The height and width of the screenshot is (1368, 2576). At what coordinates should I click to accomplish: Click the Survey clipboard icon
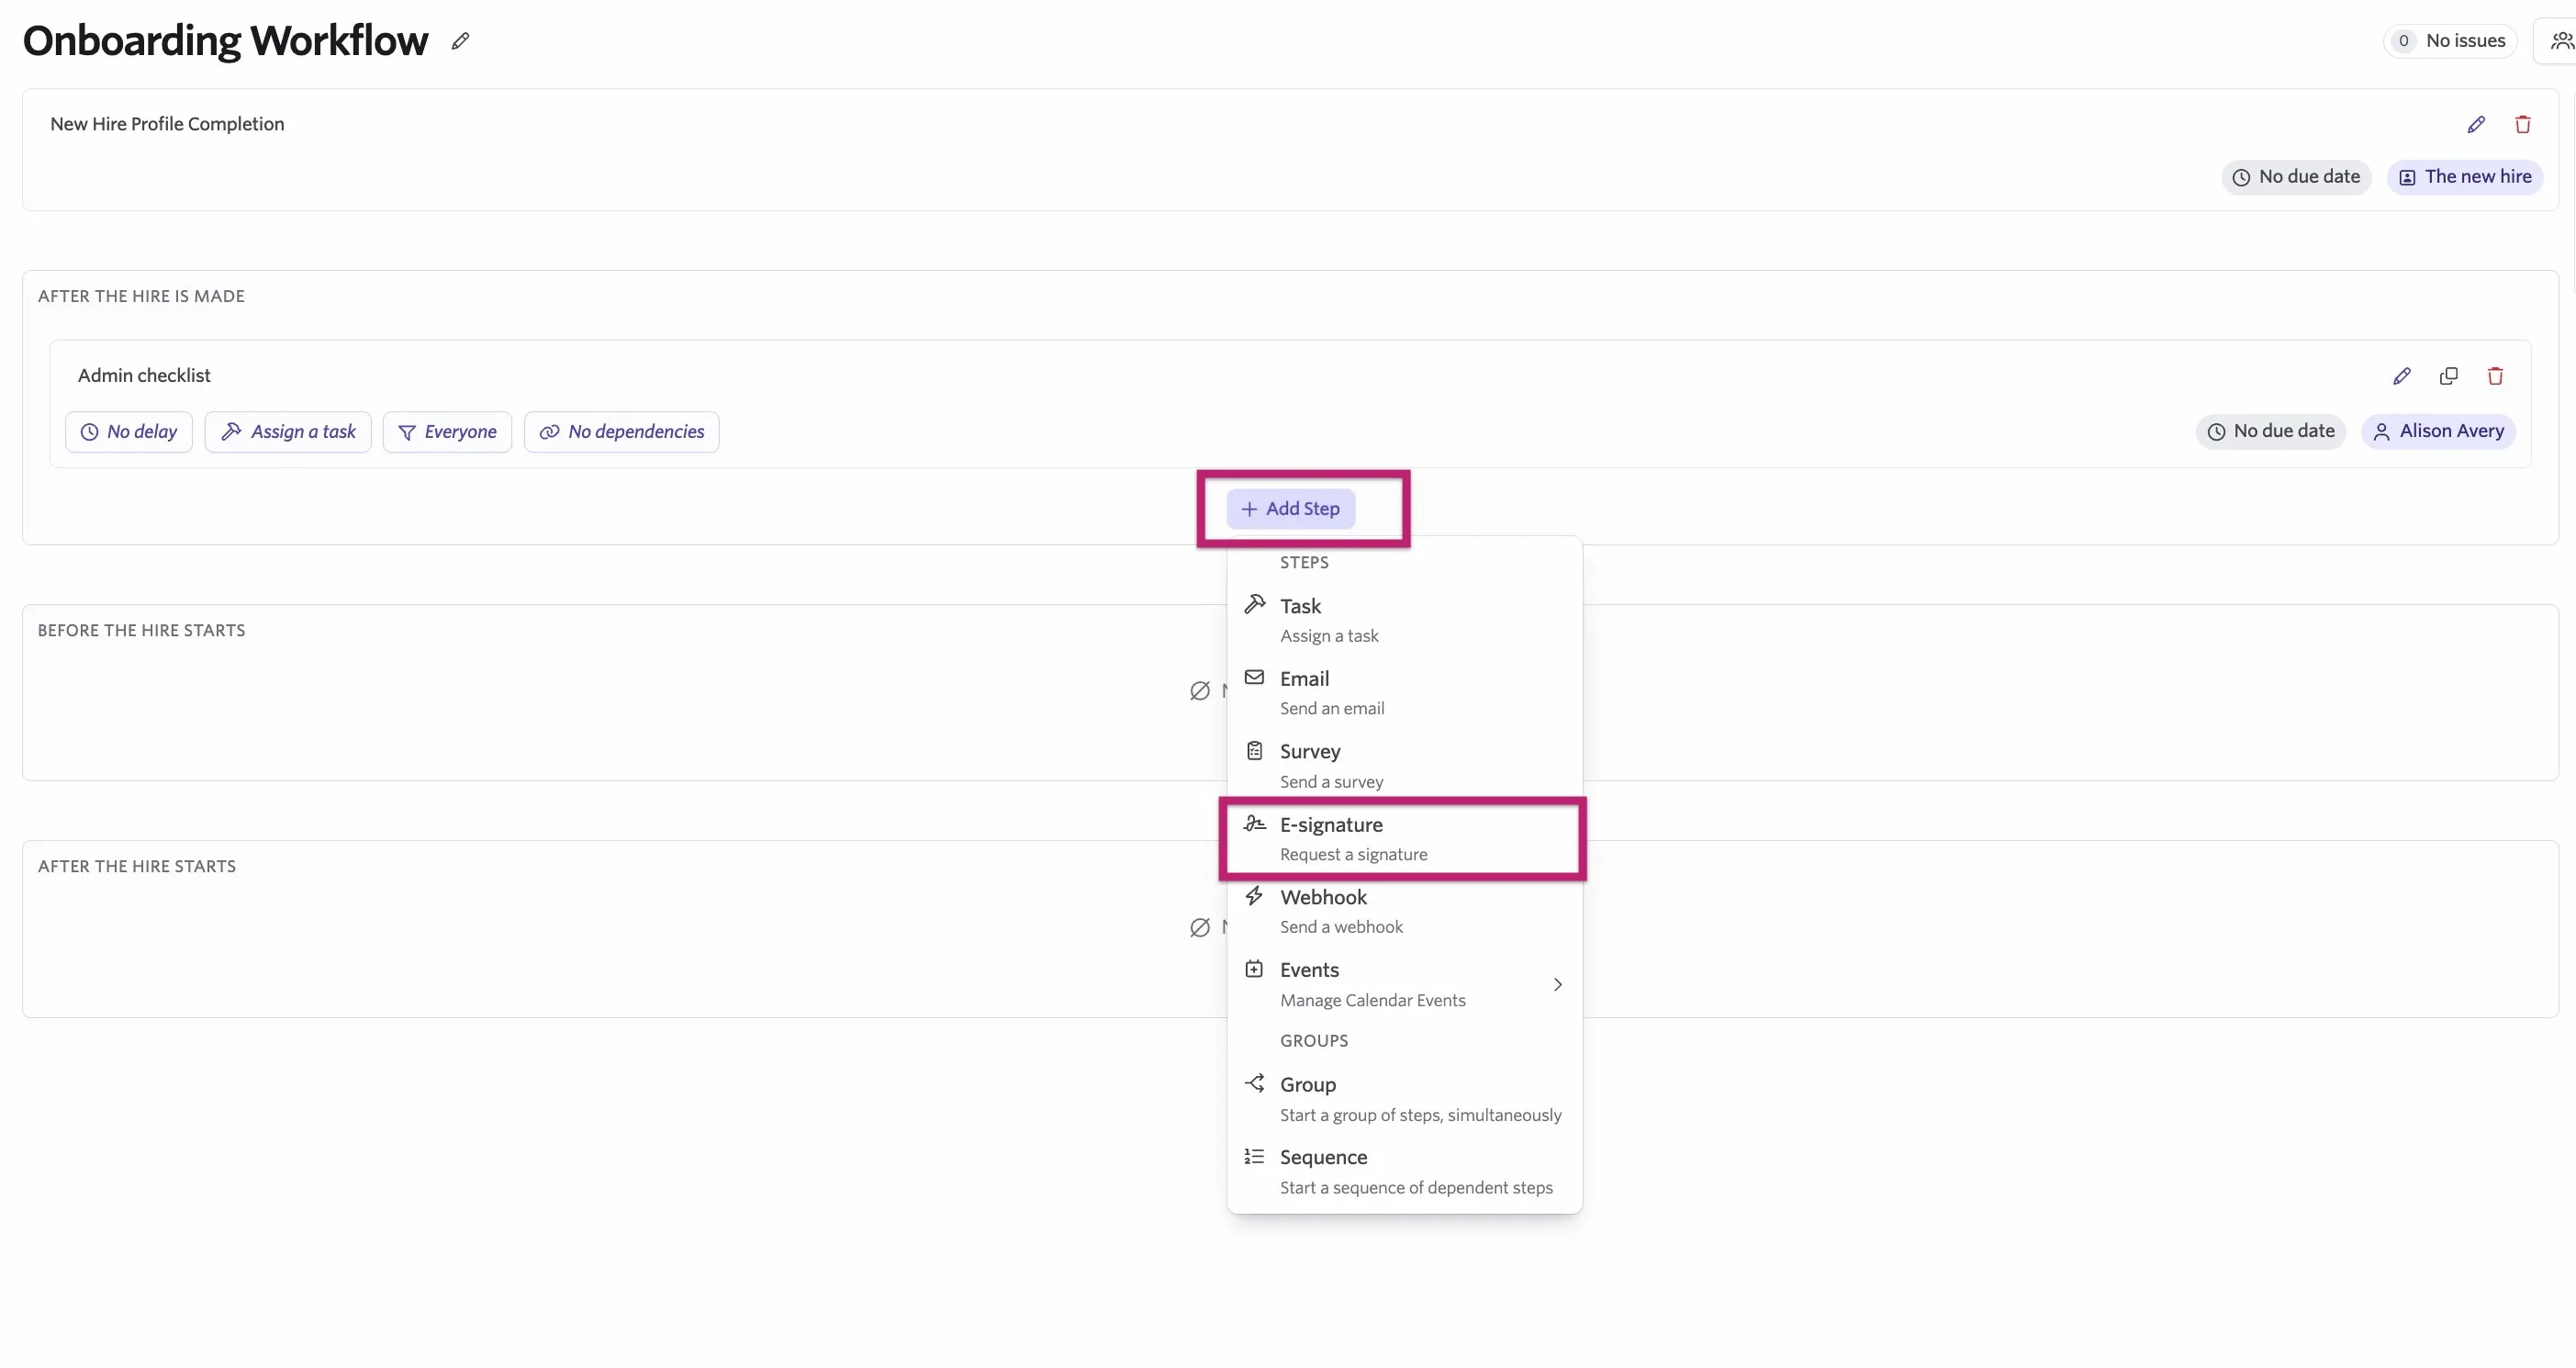click(1255, 750)
